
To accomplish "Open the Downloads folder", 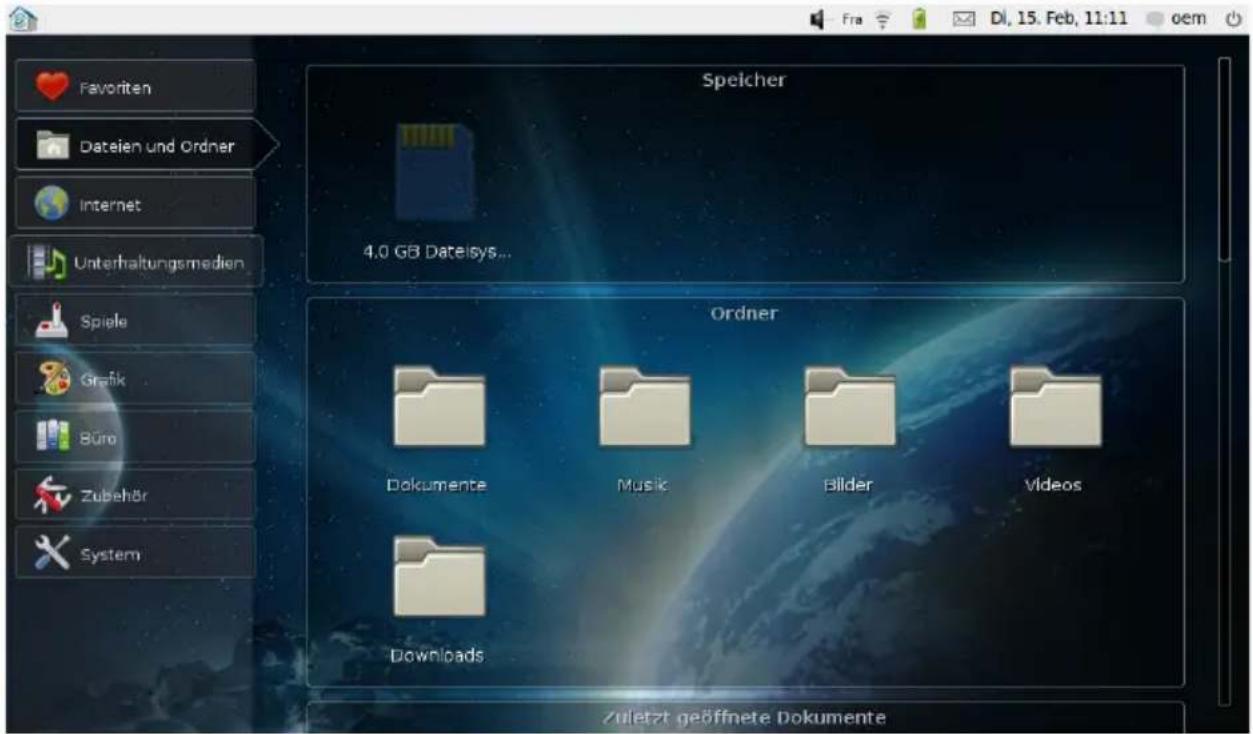I will (x=438, y=600).
